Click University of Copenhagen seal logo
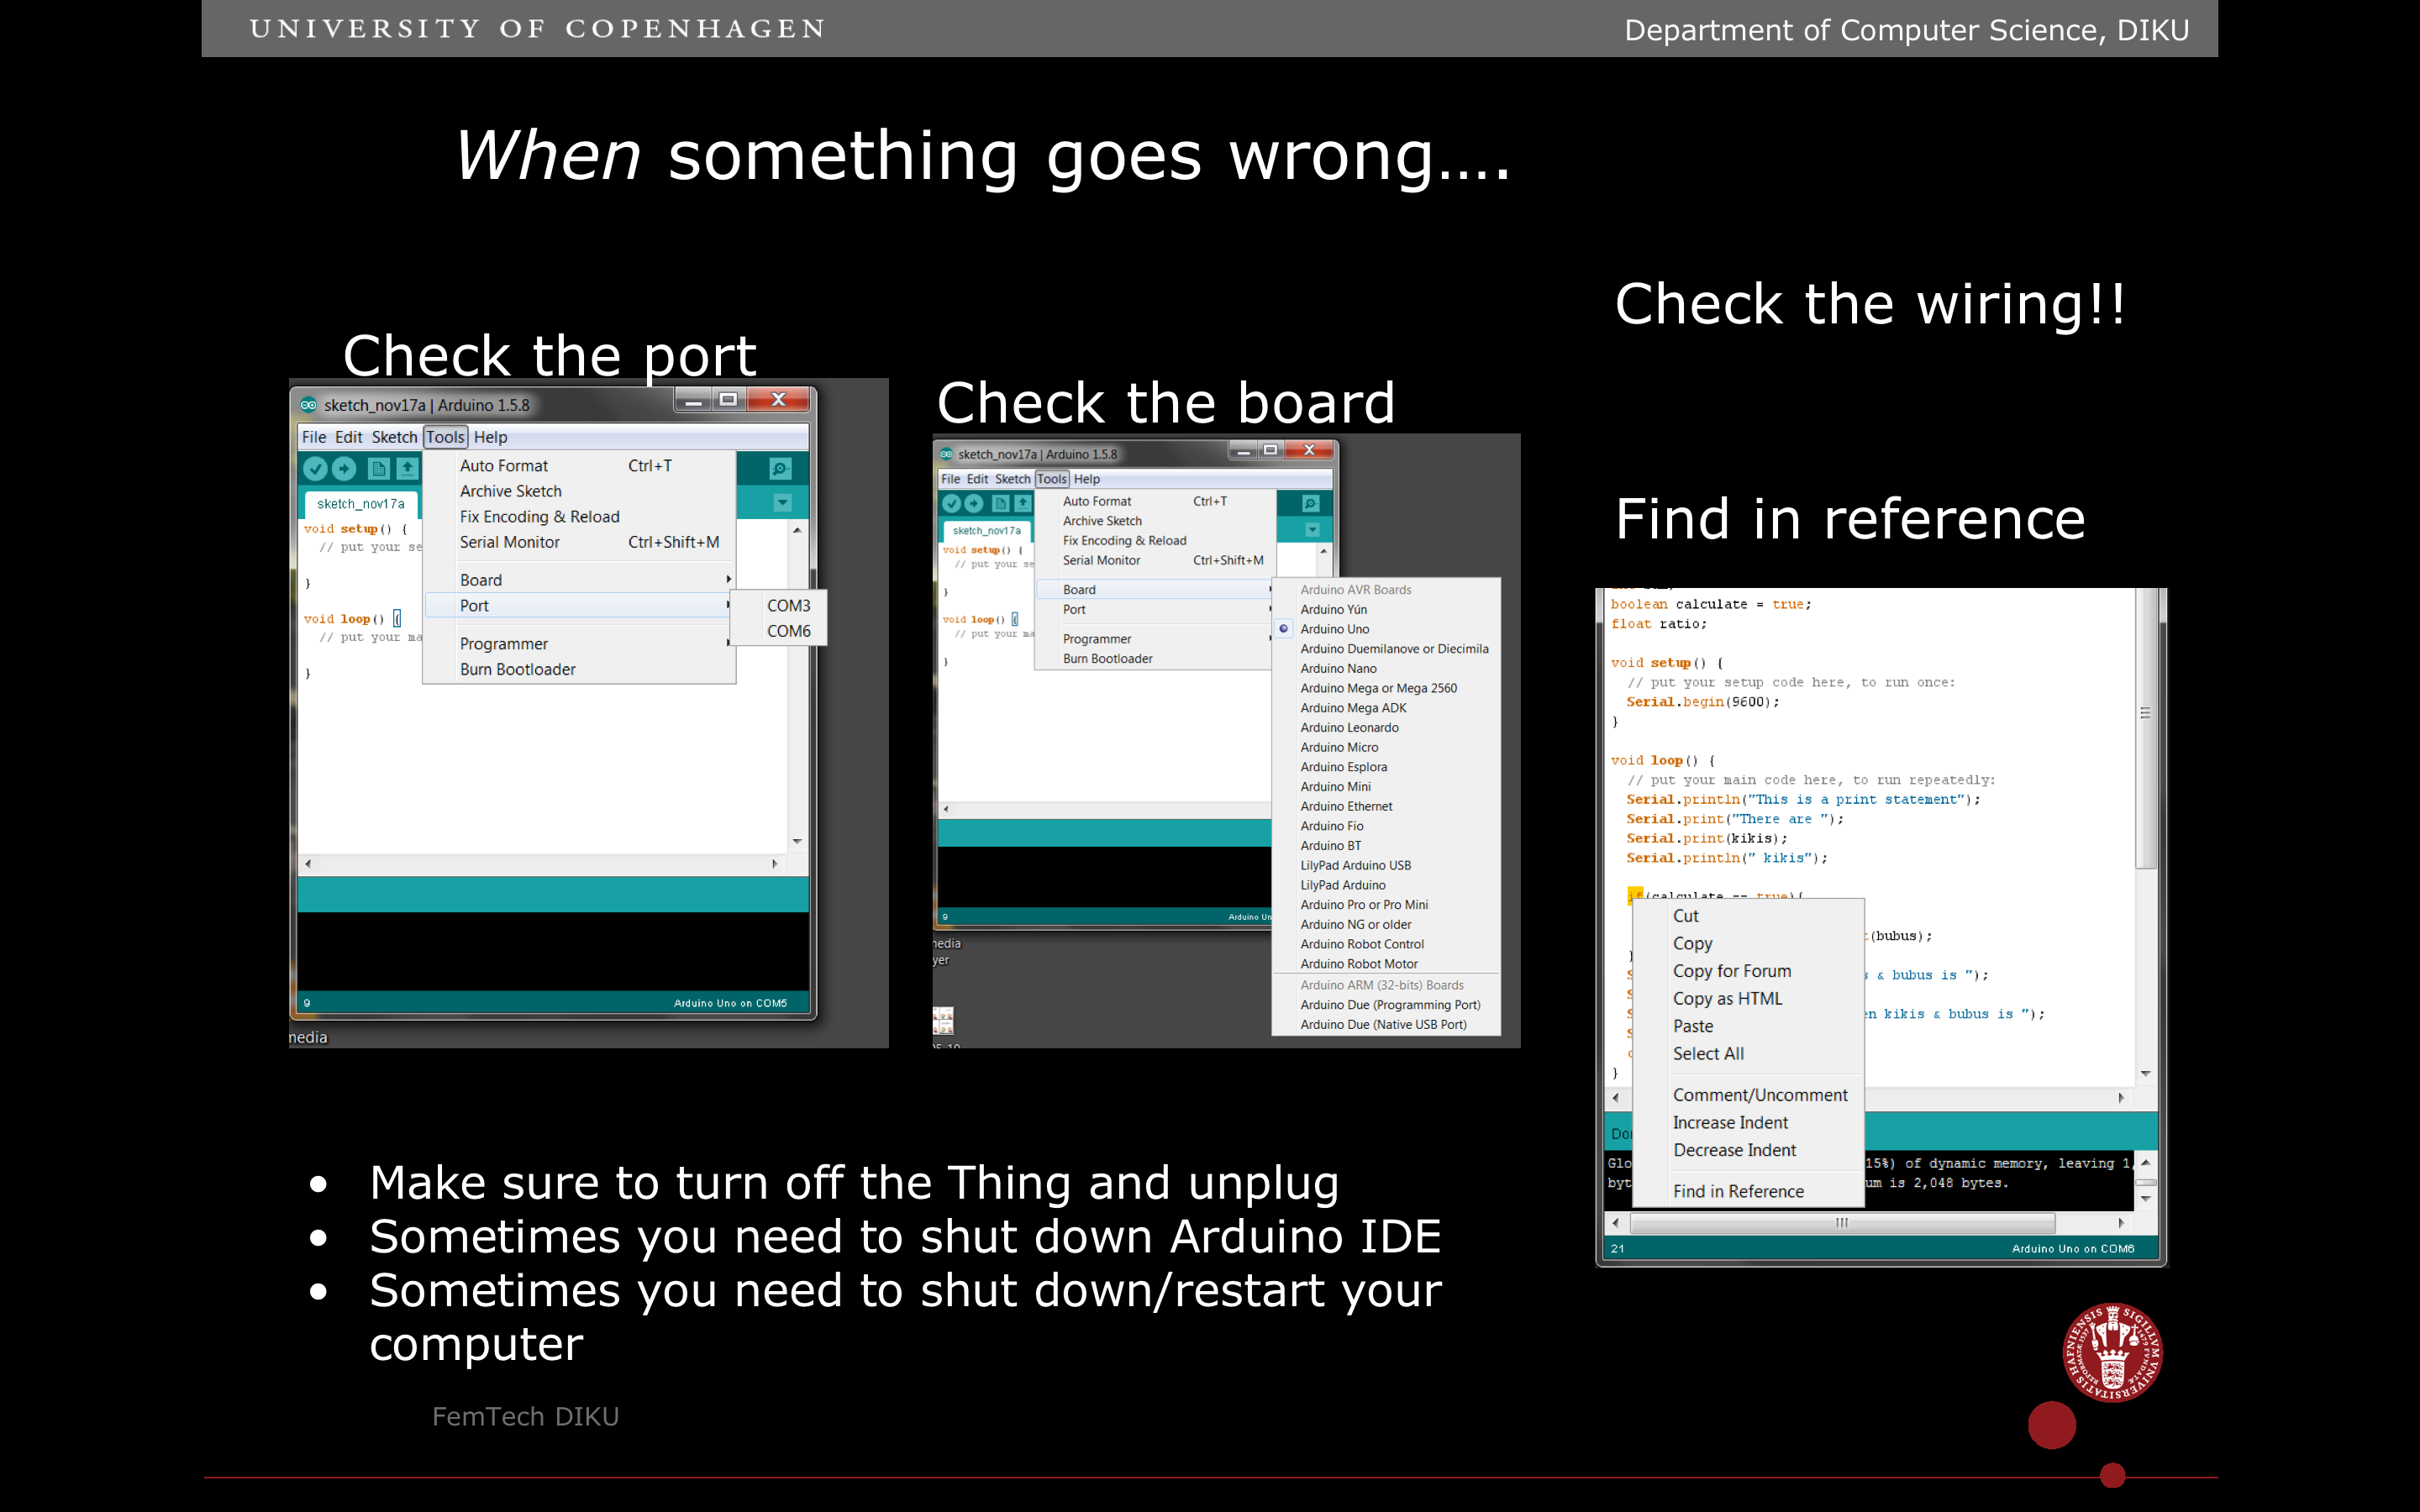2420x1512 pixels. (2112, 1352)
